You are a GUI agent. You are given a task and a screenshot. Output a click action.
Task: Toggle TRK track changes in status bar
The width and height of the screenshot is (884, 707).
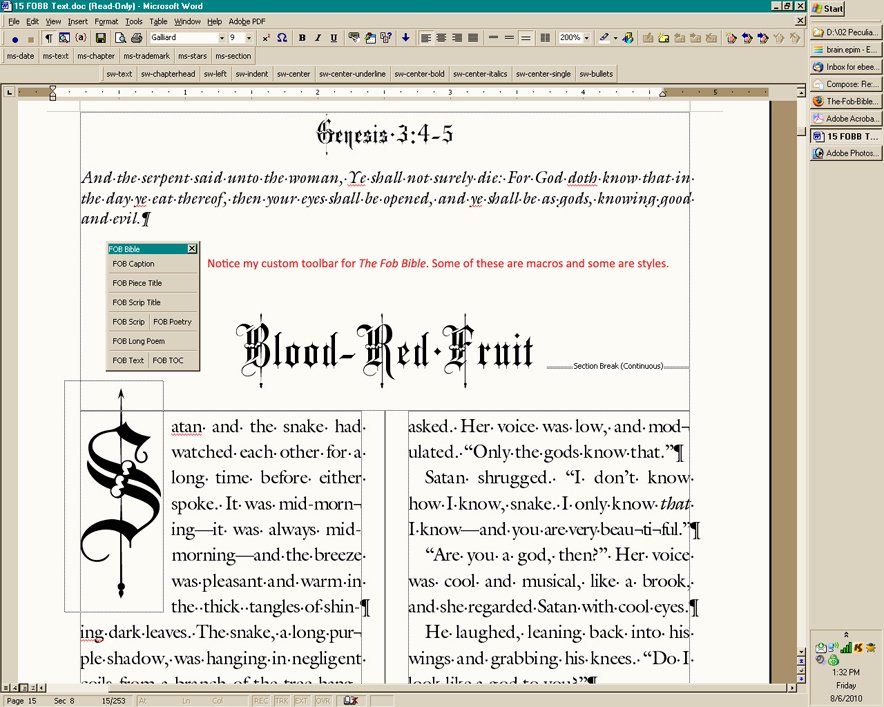coord(281,700)
